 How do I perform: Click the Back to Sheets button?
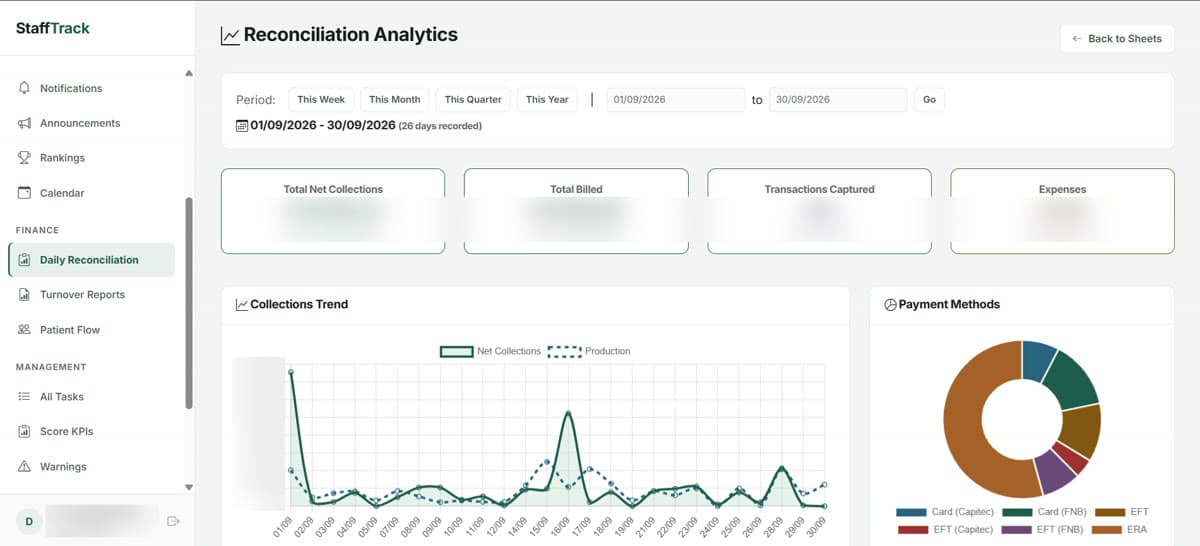[1117, 38]
